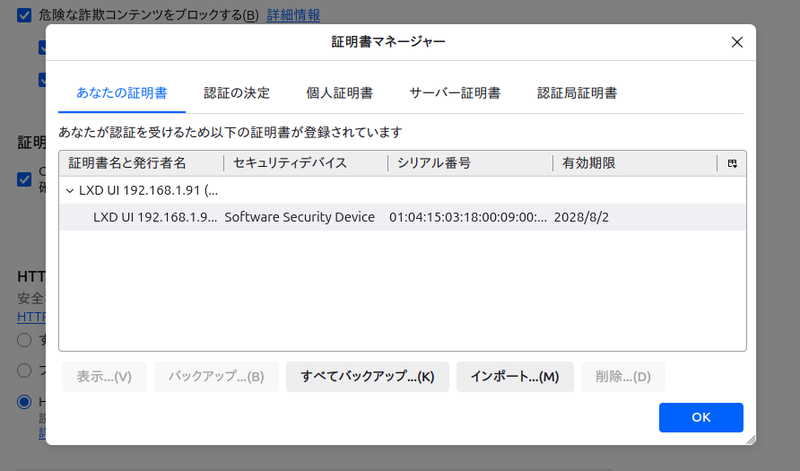
Task: Go to the サーバー証明書 tab
Action: point(454,93)
